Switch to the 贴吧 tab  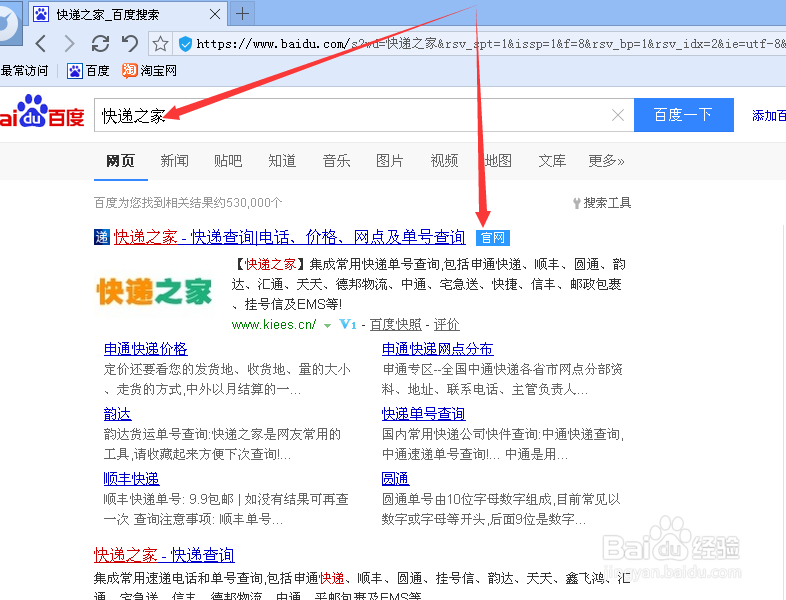(228, 161)
